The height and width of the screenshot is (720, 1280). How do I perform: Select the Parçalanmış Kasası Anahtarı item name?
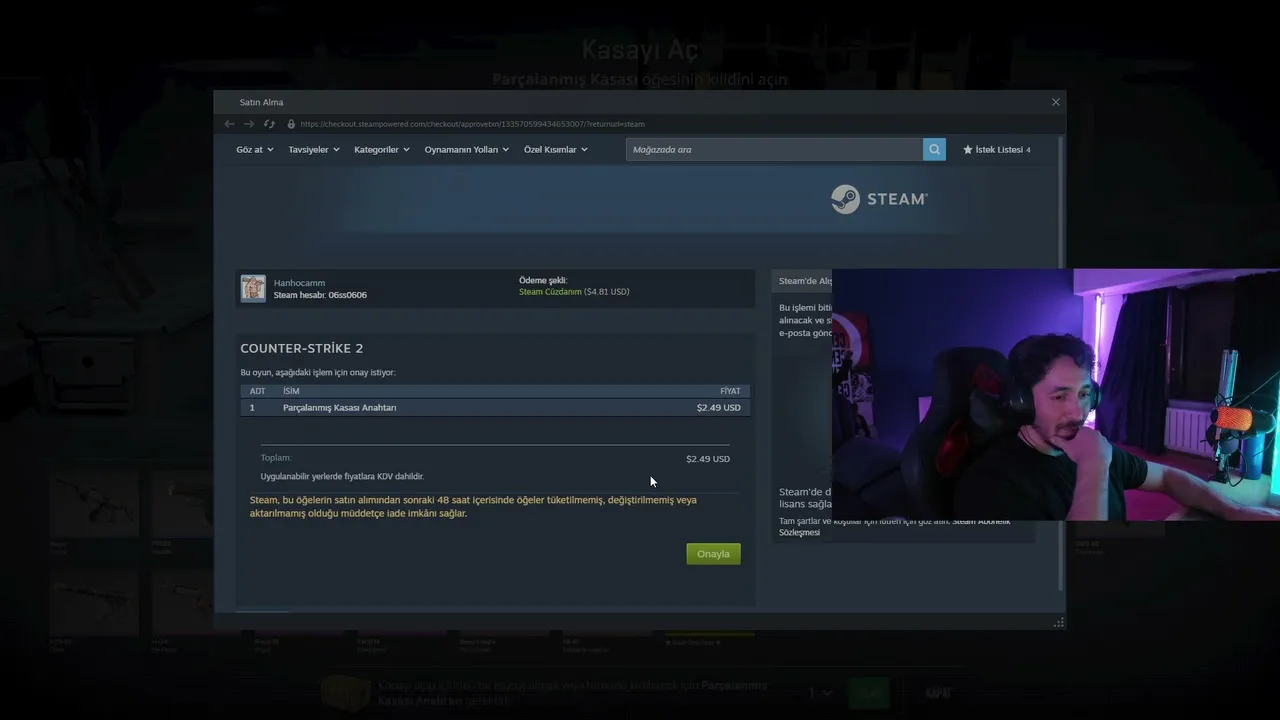coord(340,408)
